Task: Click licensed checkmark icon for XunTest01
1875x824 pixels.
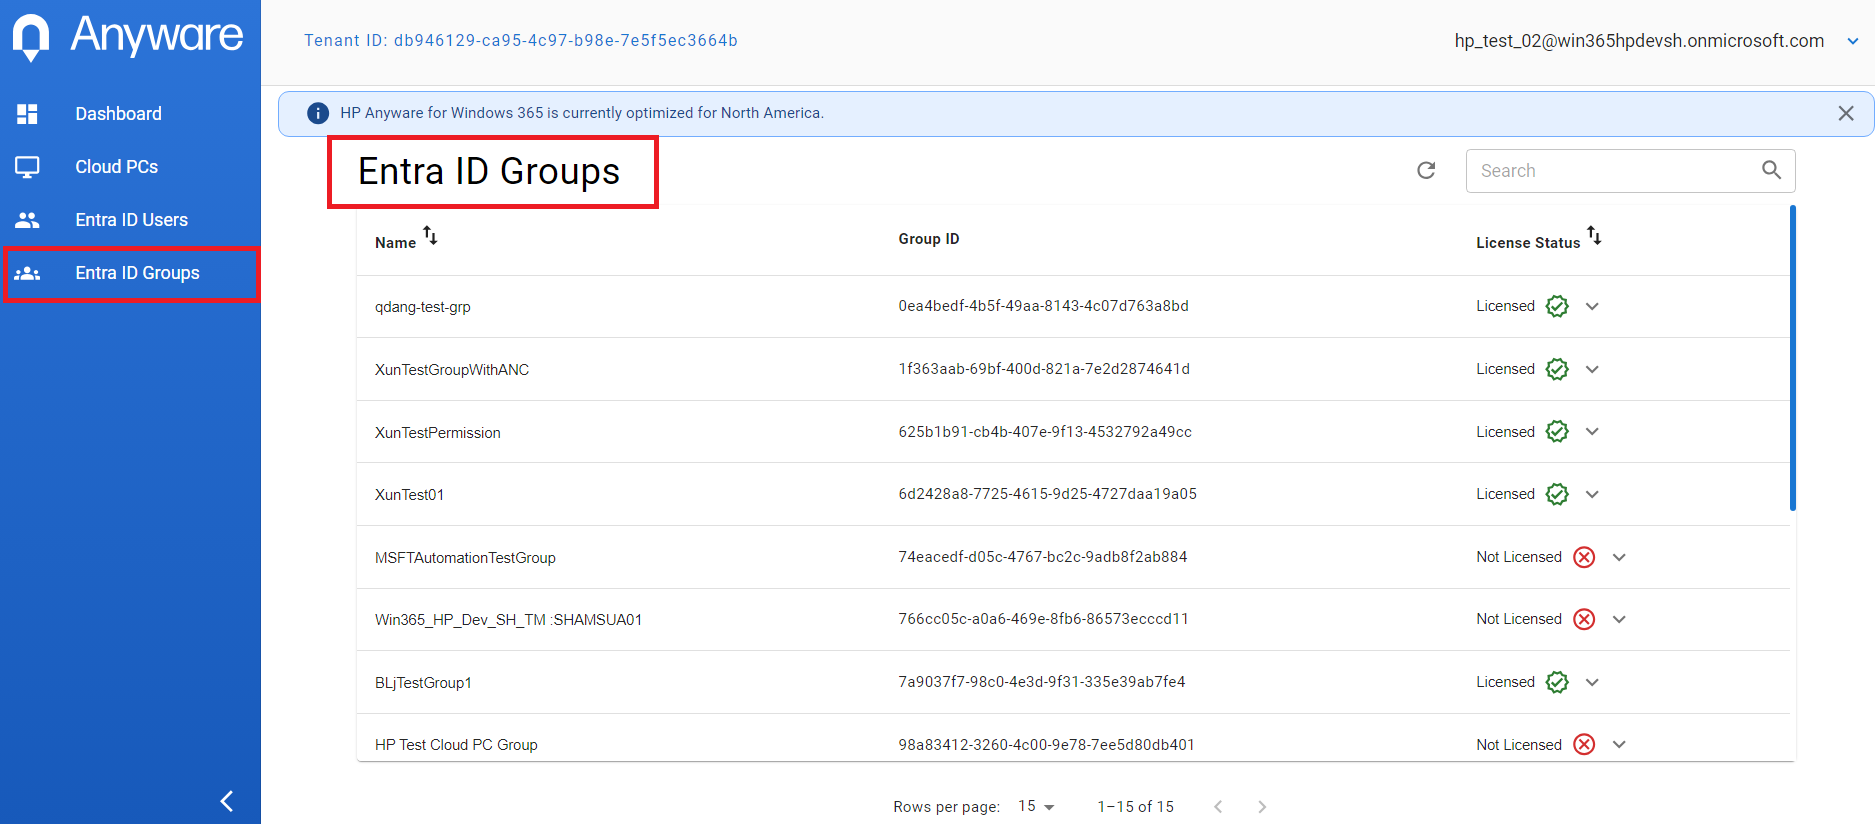Action: 1557,494
